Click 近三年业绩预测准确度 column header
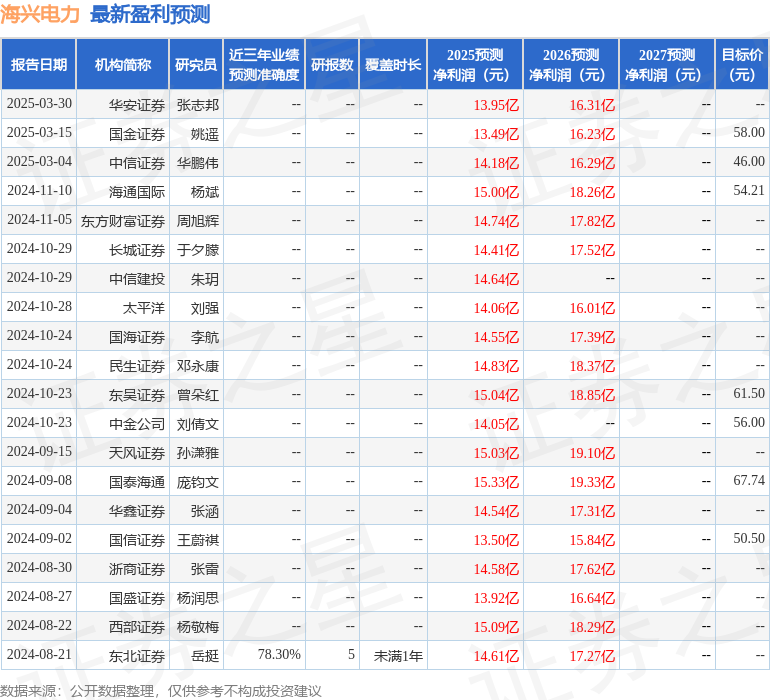 pos(264,65)
